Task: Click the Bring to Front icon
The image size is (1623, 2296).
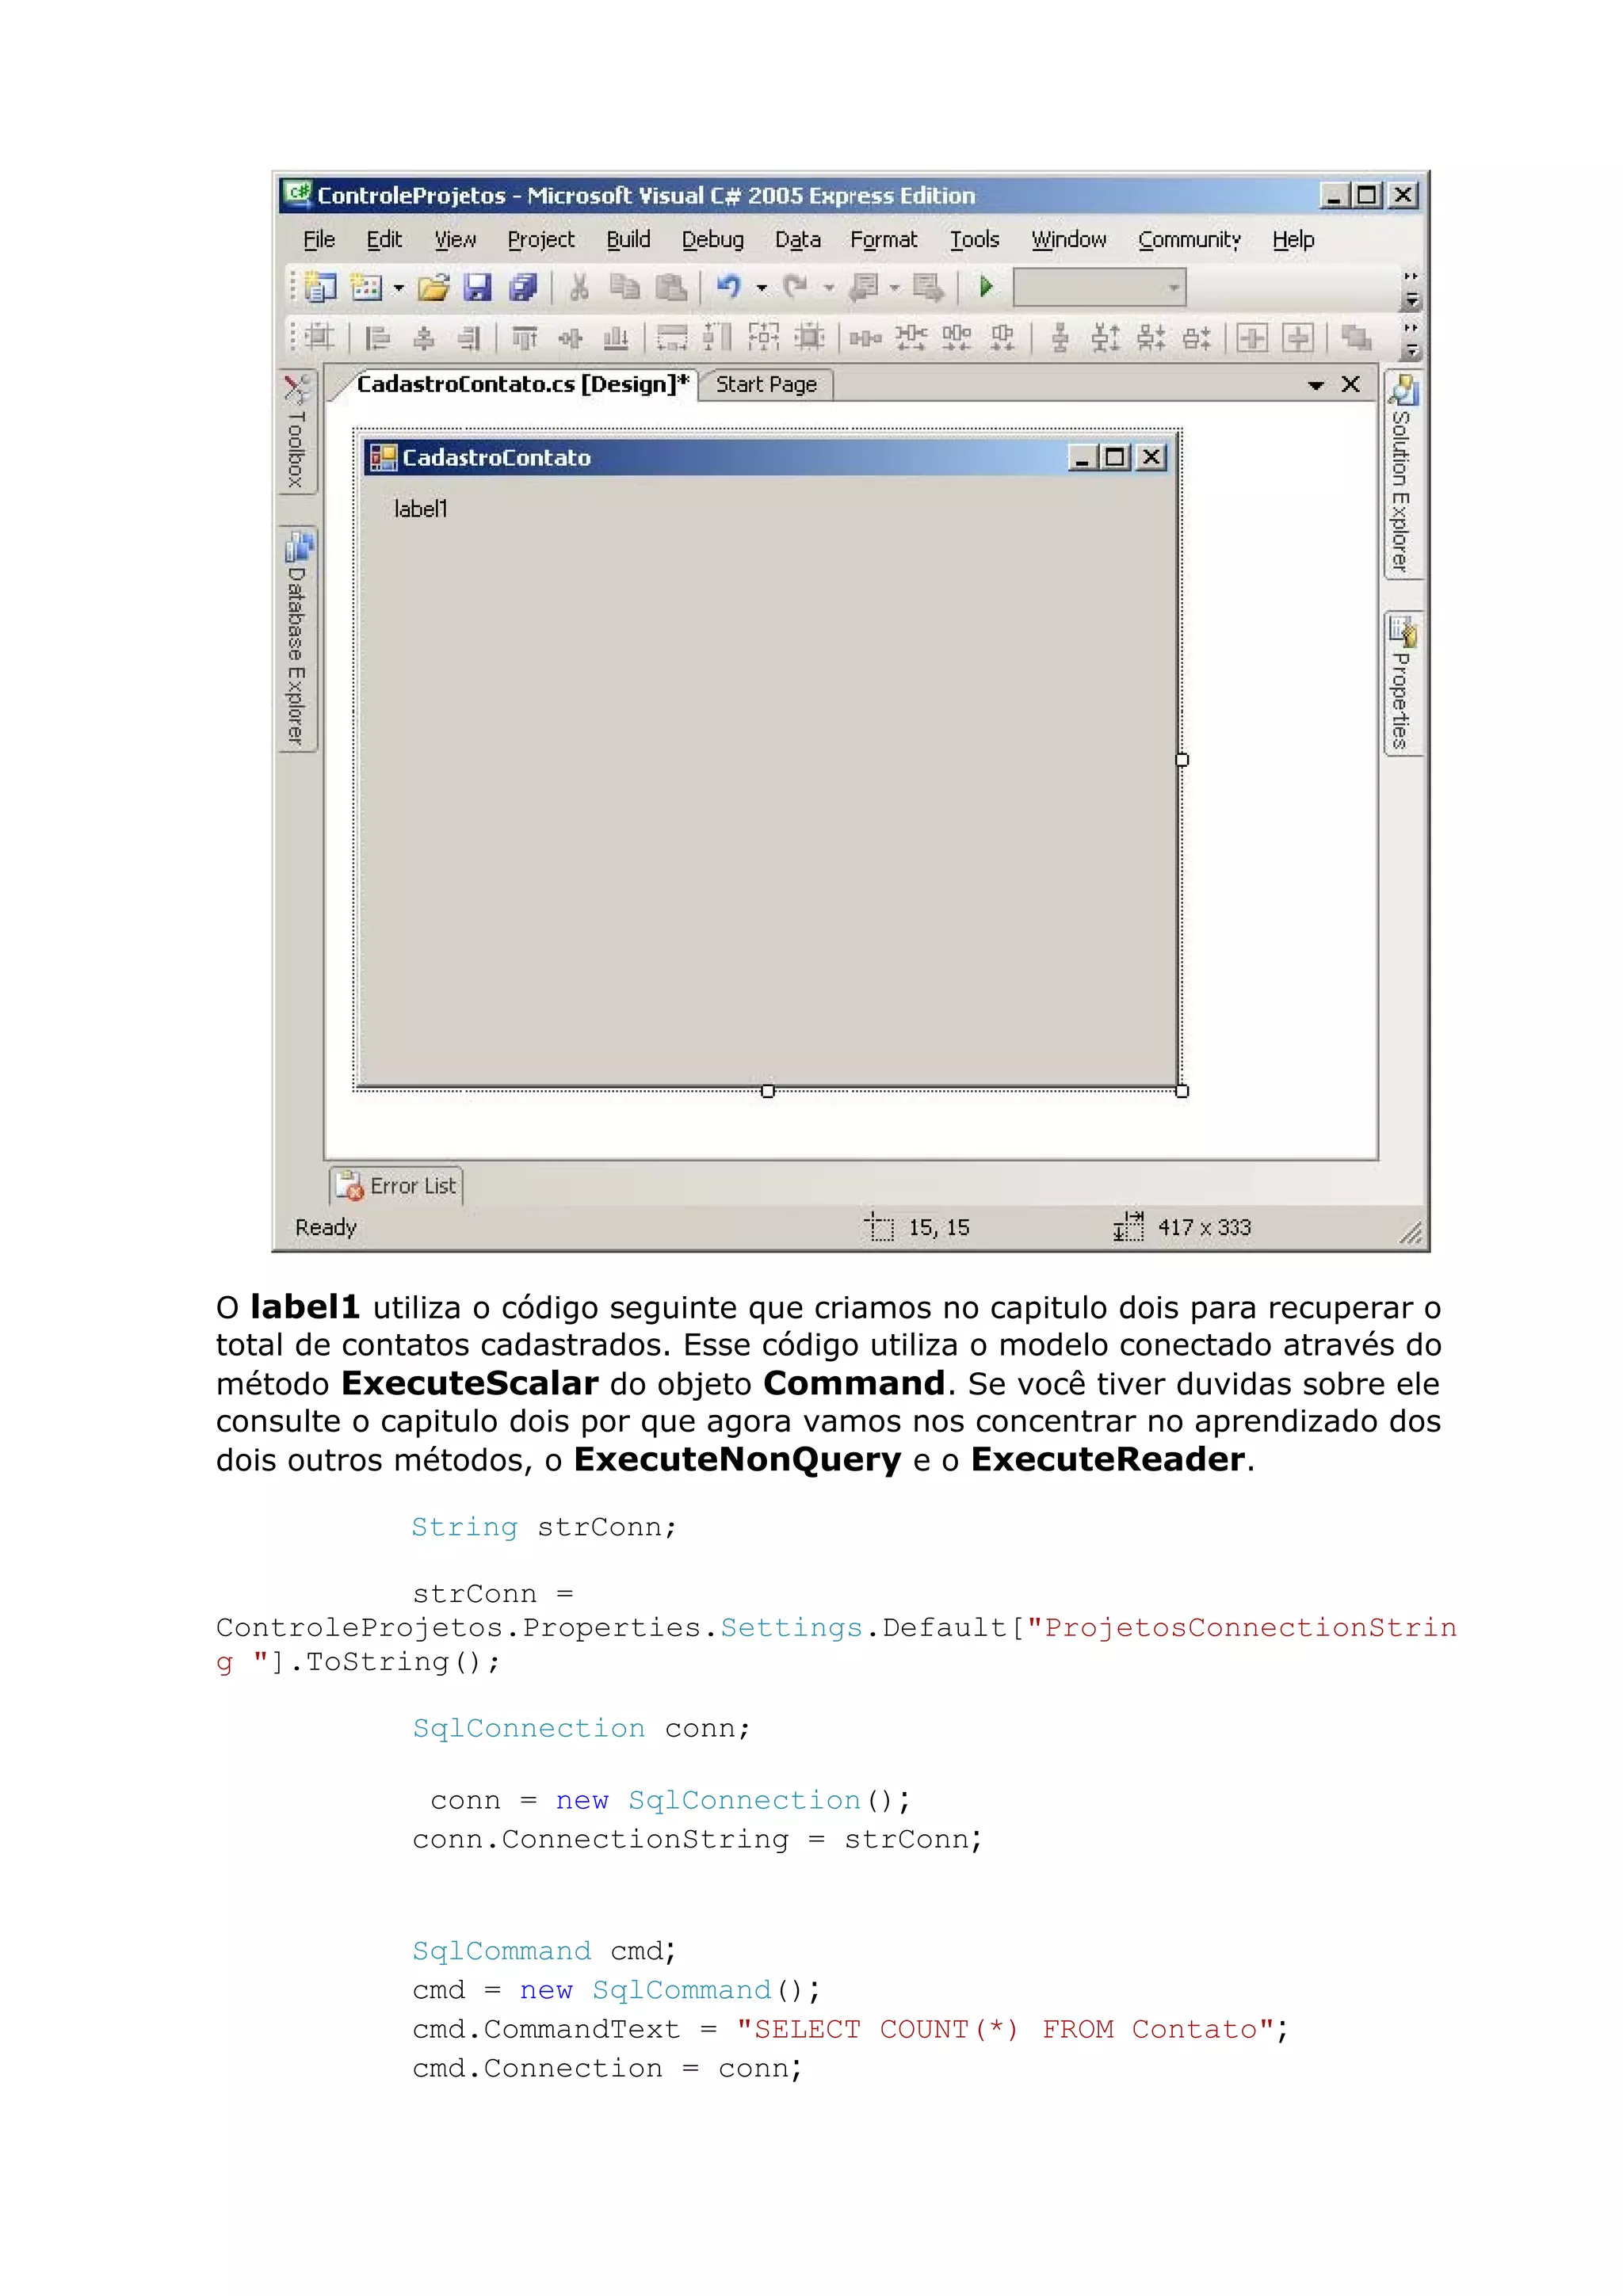Action: click(x=1355, y=338)
